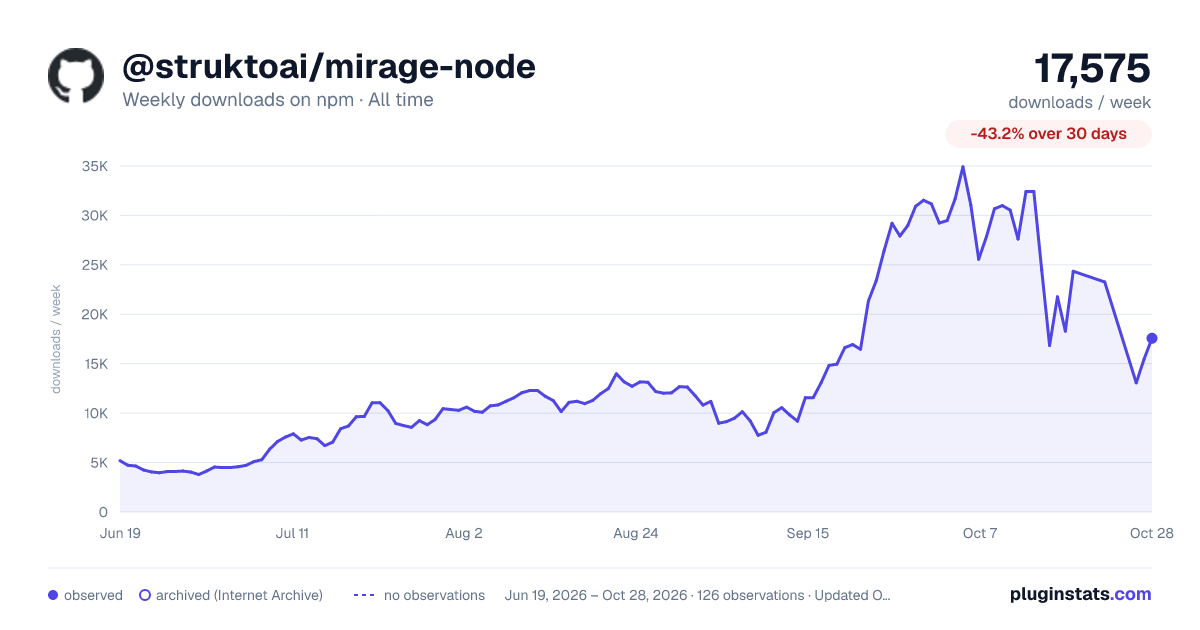Click the hollow 'archived' legend marker
Screen dimensions: 1200x630
pyautogui.click(x=145, y=595)
